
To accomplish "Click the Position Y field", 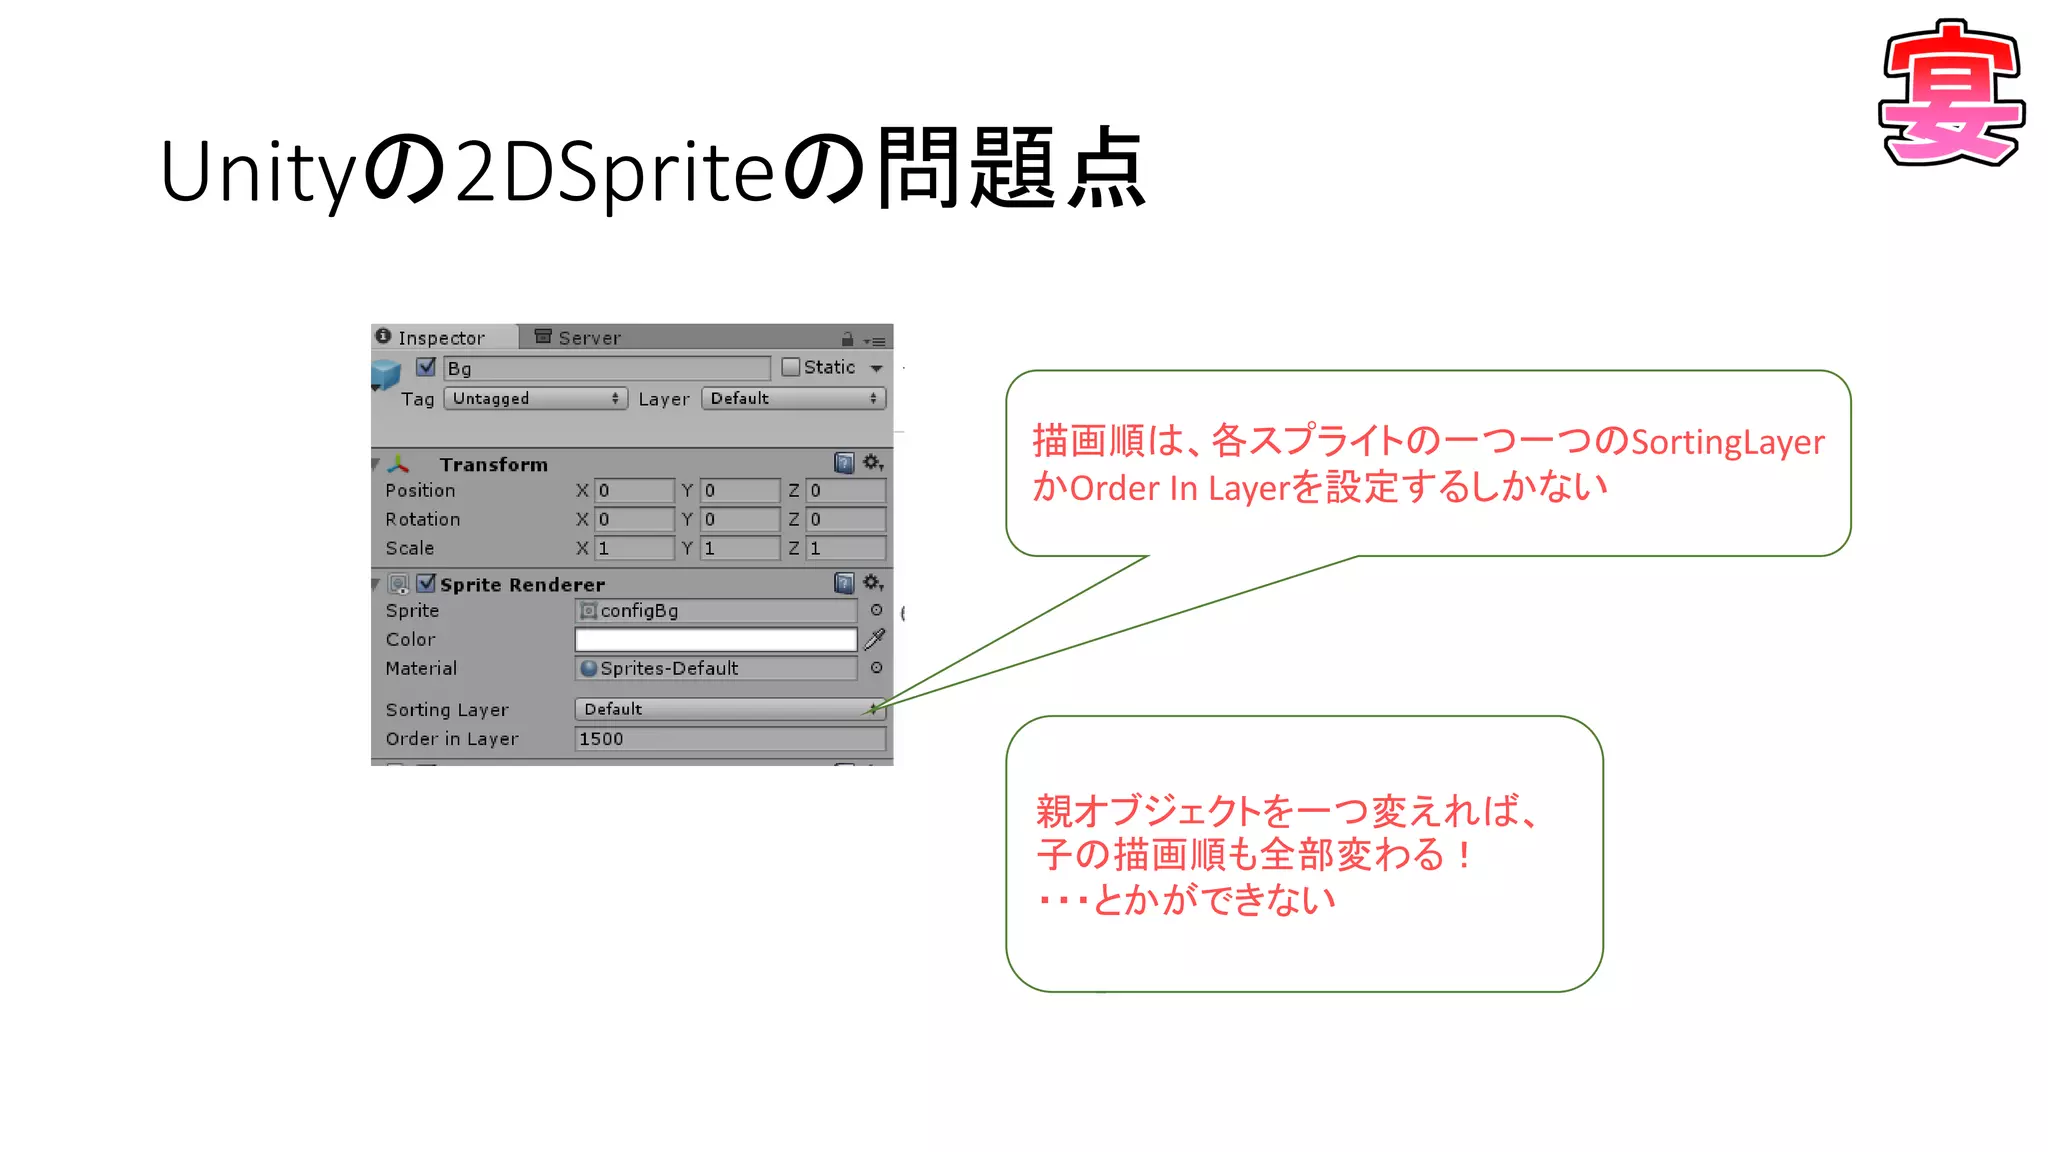I will [740, 490].
